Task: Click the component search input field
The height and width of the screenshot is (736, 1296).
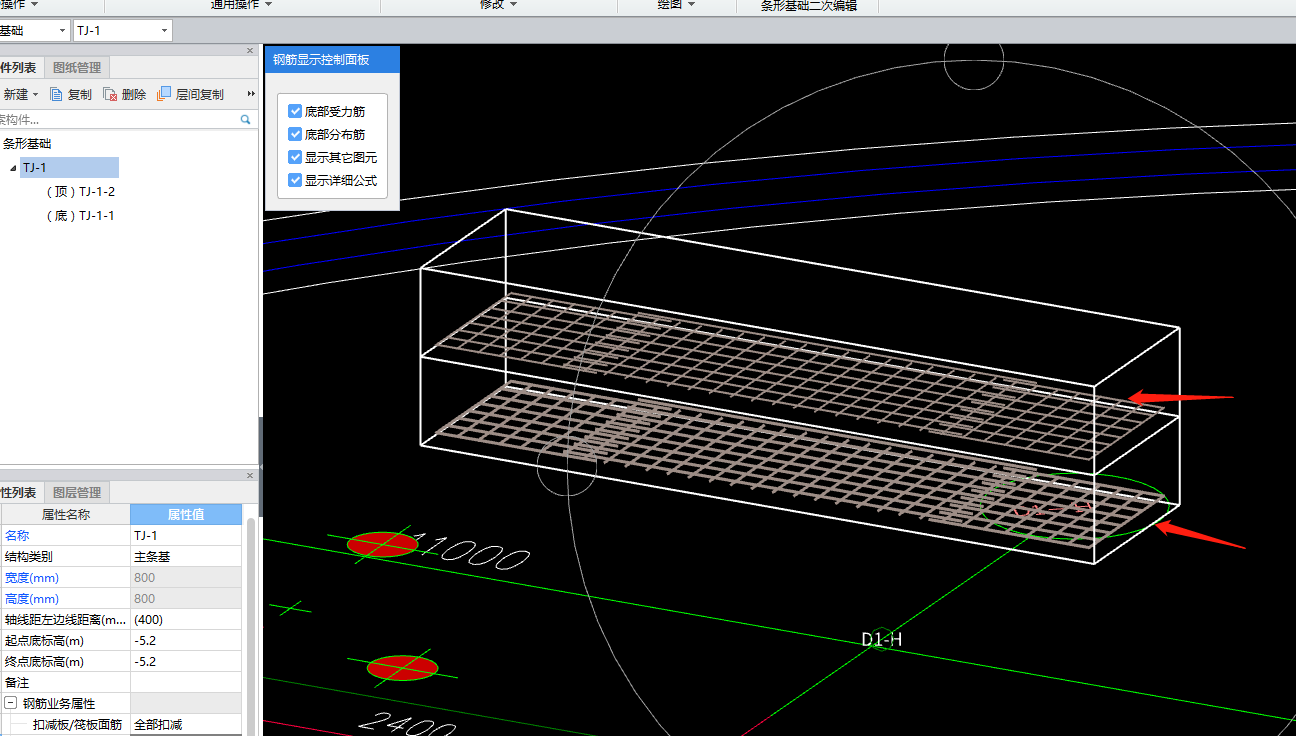Action: pos(118,119)
